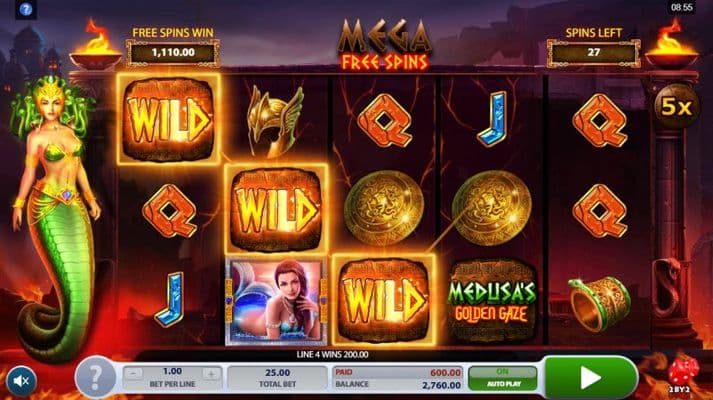The width and height of the screenshot is (713, 400).
Task: Click the red 2BY2 dice logo
Action: click(x=682, y=375)
